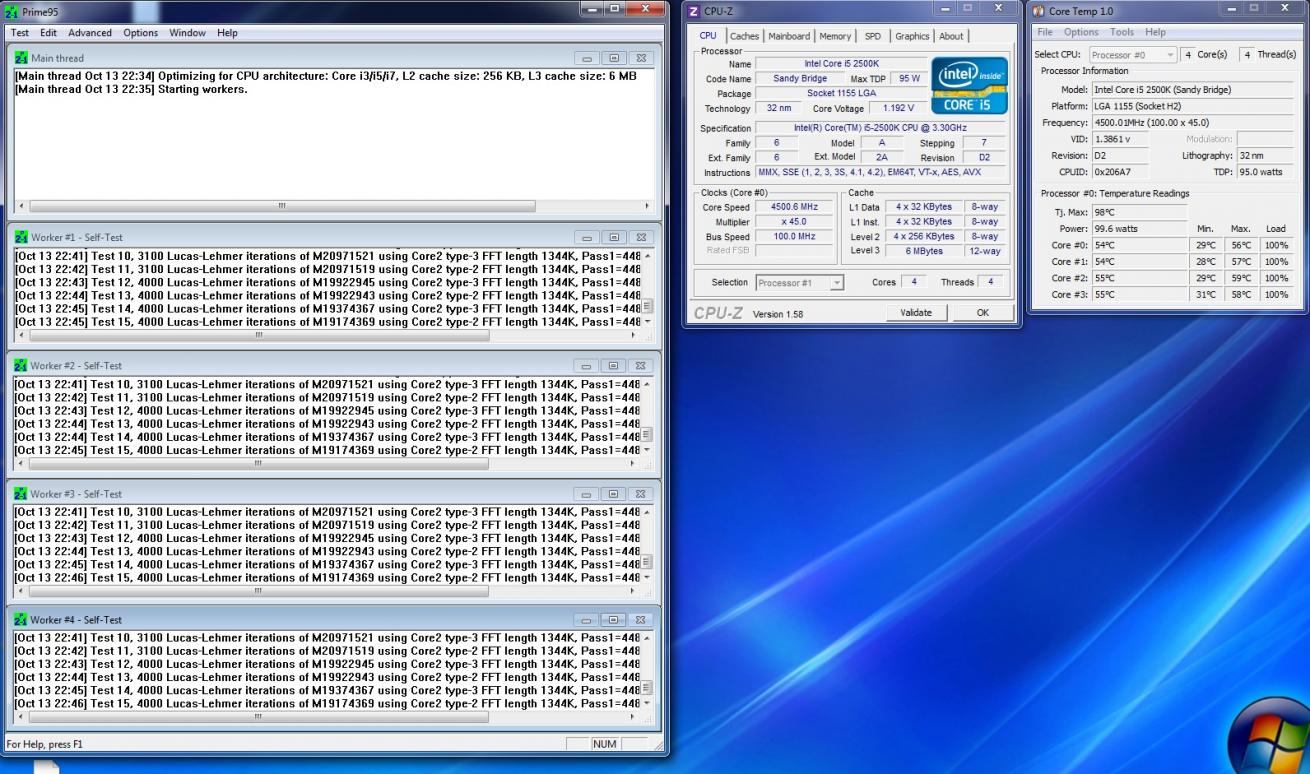Maximize the Worker #4 child window
This screenshot has height=774, width=1310.
coord(614,620)
